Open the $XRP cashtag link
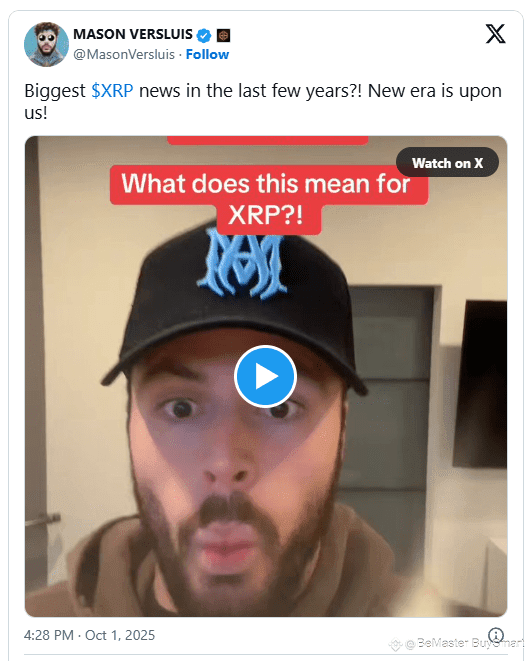532x661 pixels. [x=112, y=91]
